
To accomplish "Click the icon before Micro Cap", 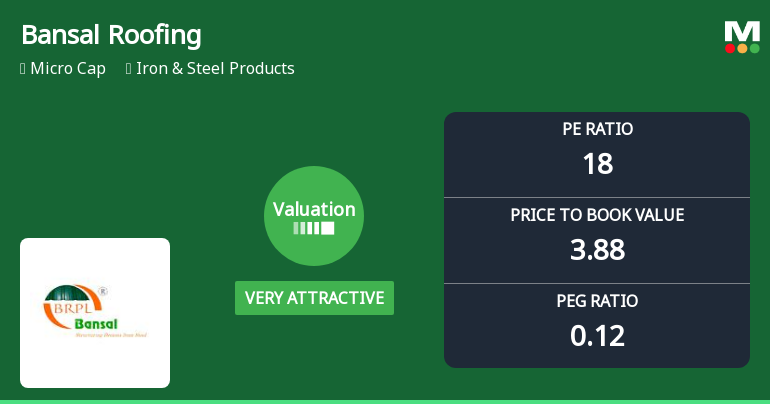I will [23, 69].
